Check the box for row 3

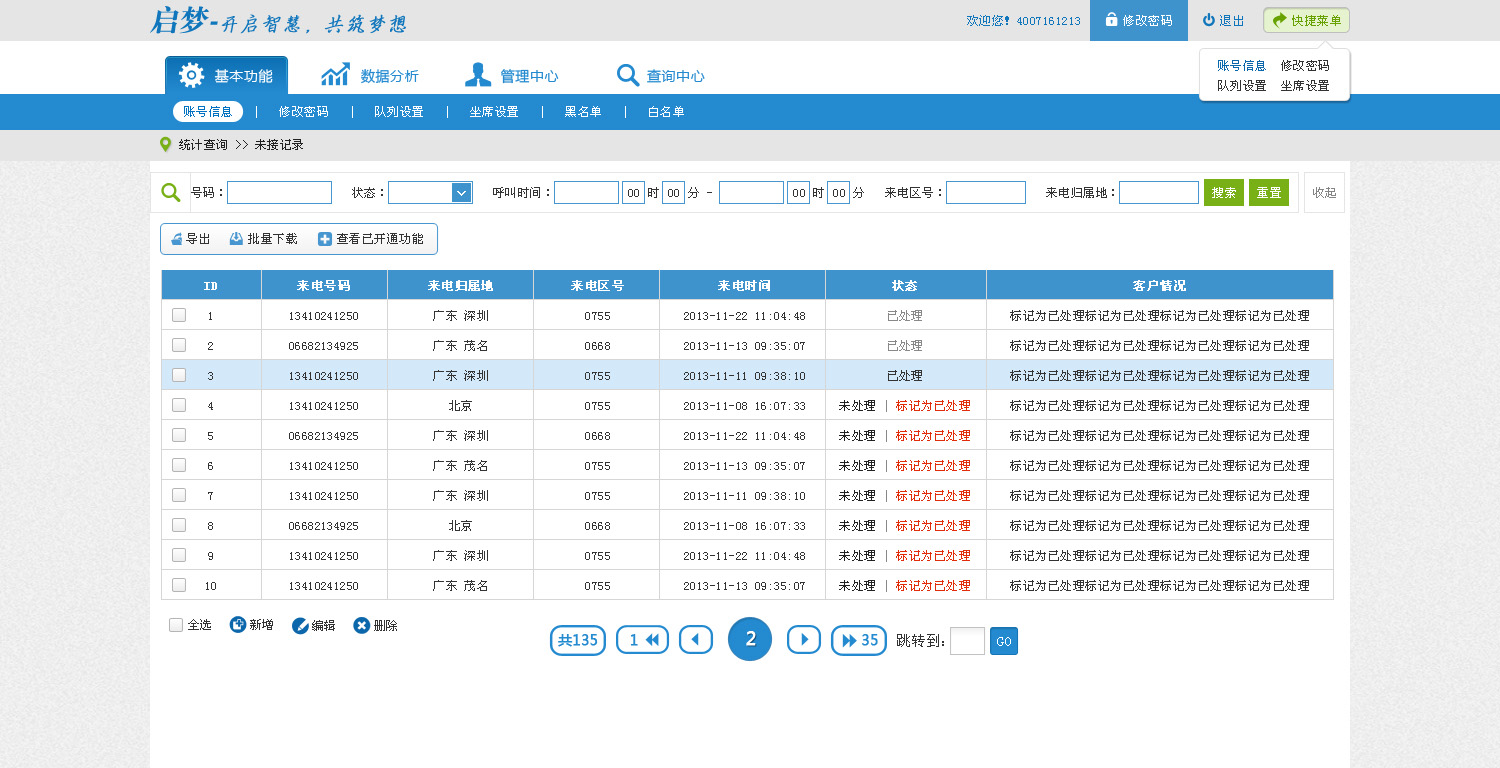(x=179, y=374)
